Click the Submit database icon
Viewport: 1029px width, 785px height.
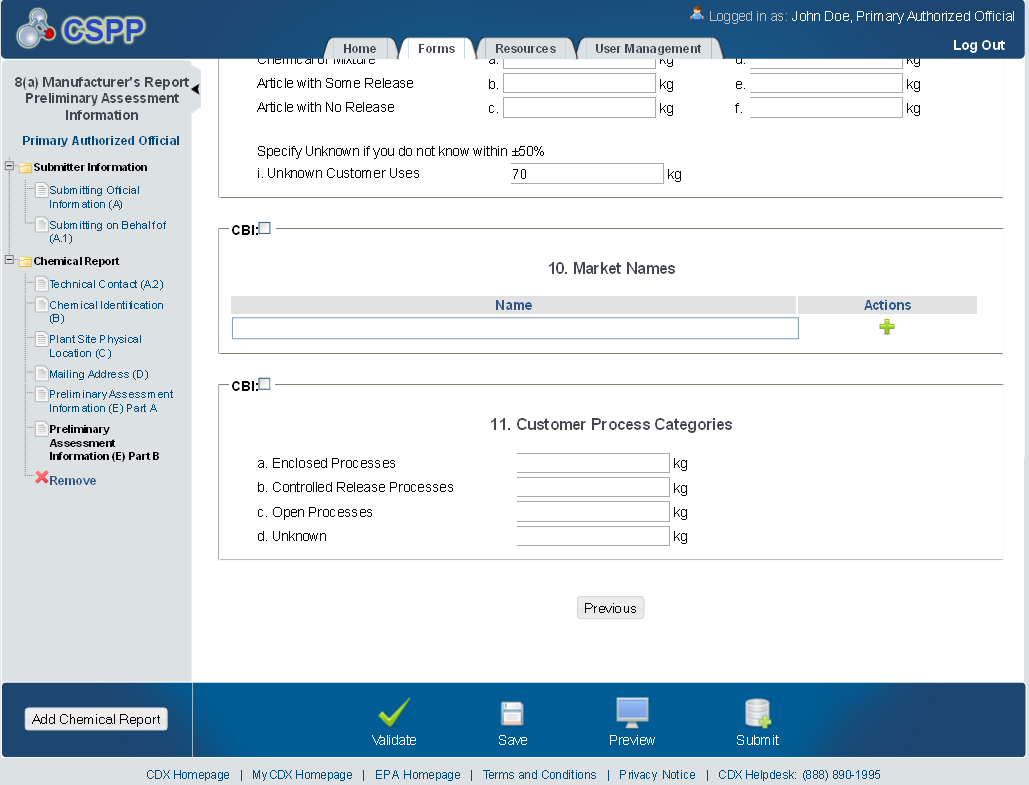pyautogui.click(x=757, y=713)
